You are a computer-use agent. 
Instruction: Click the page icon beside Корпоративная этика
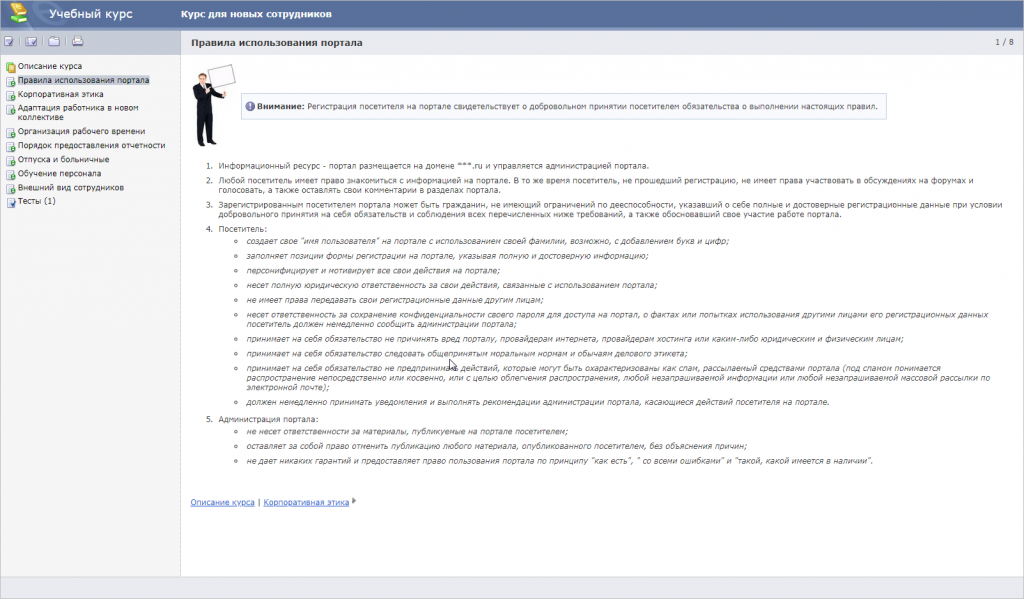[10, 95]
